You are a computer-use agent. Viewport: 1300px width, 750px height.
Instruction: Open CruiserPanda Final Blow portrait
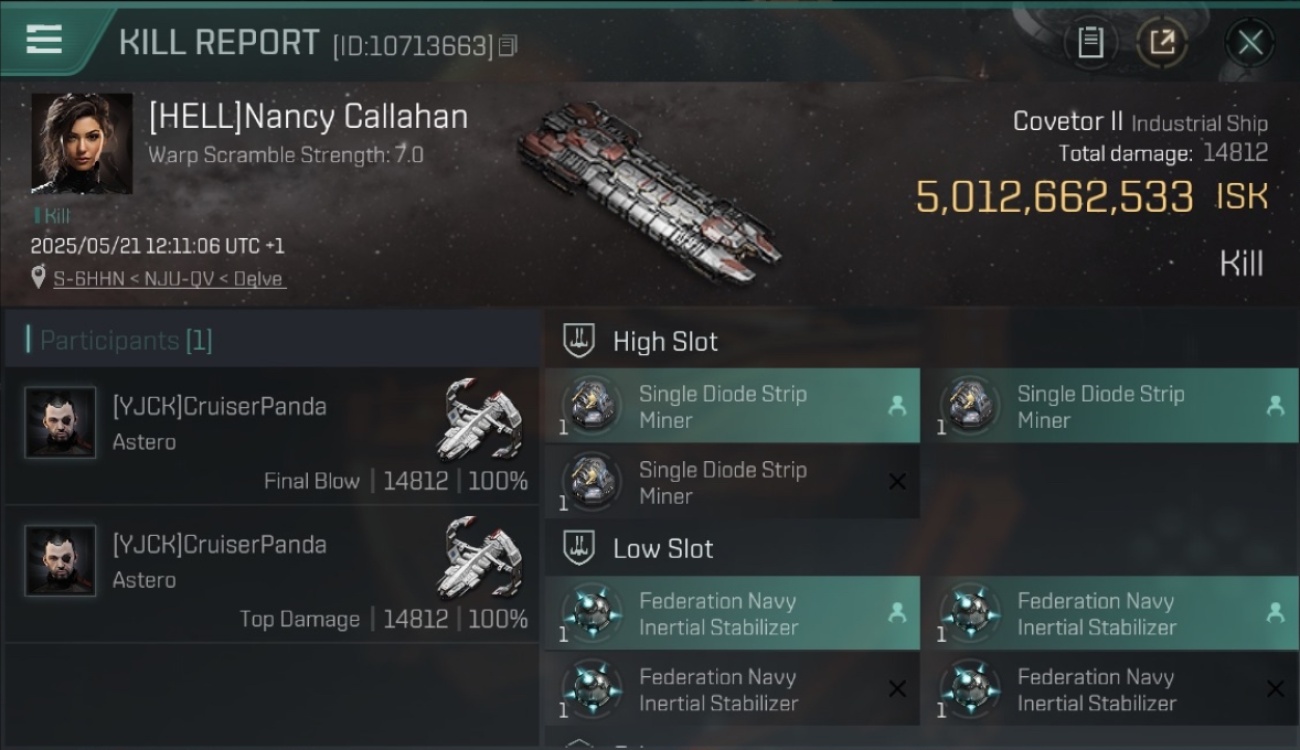tap(61, 423)
